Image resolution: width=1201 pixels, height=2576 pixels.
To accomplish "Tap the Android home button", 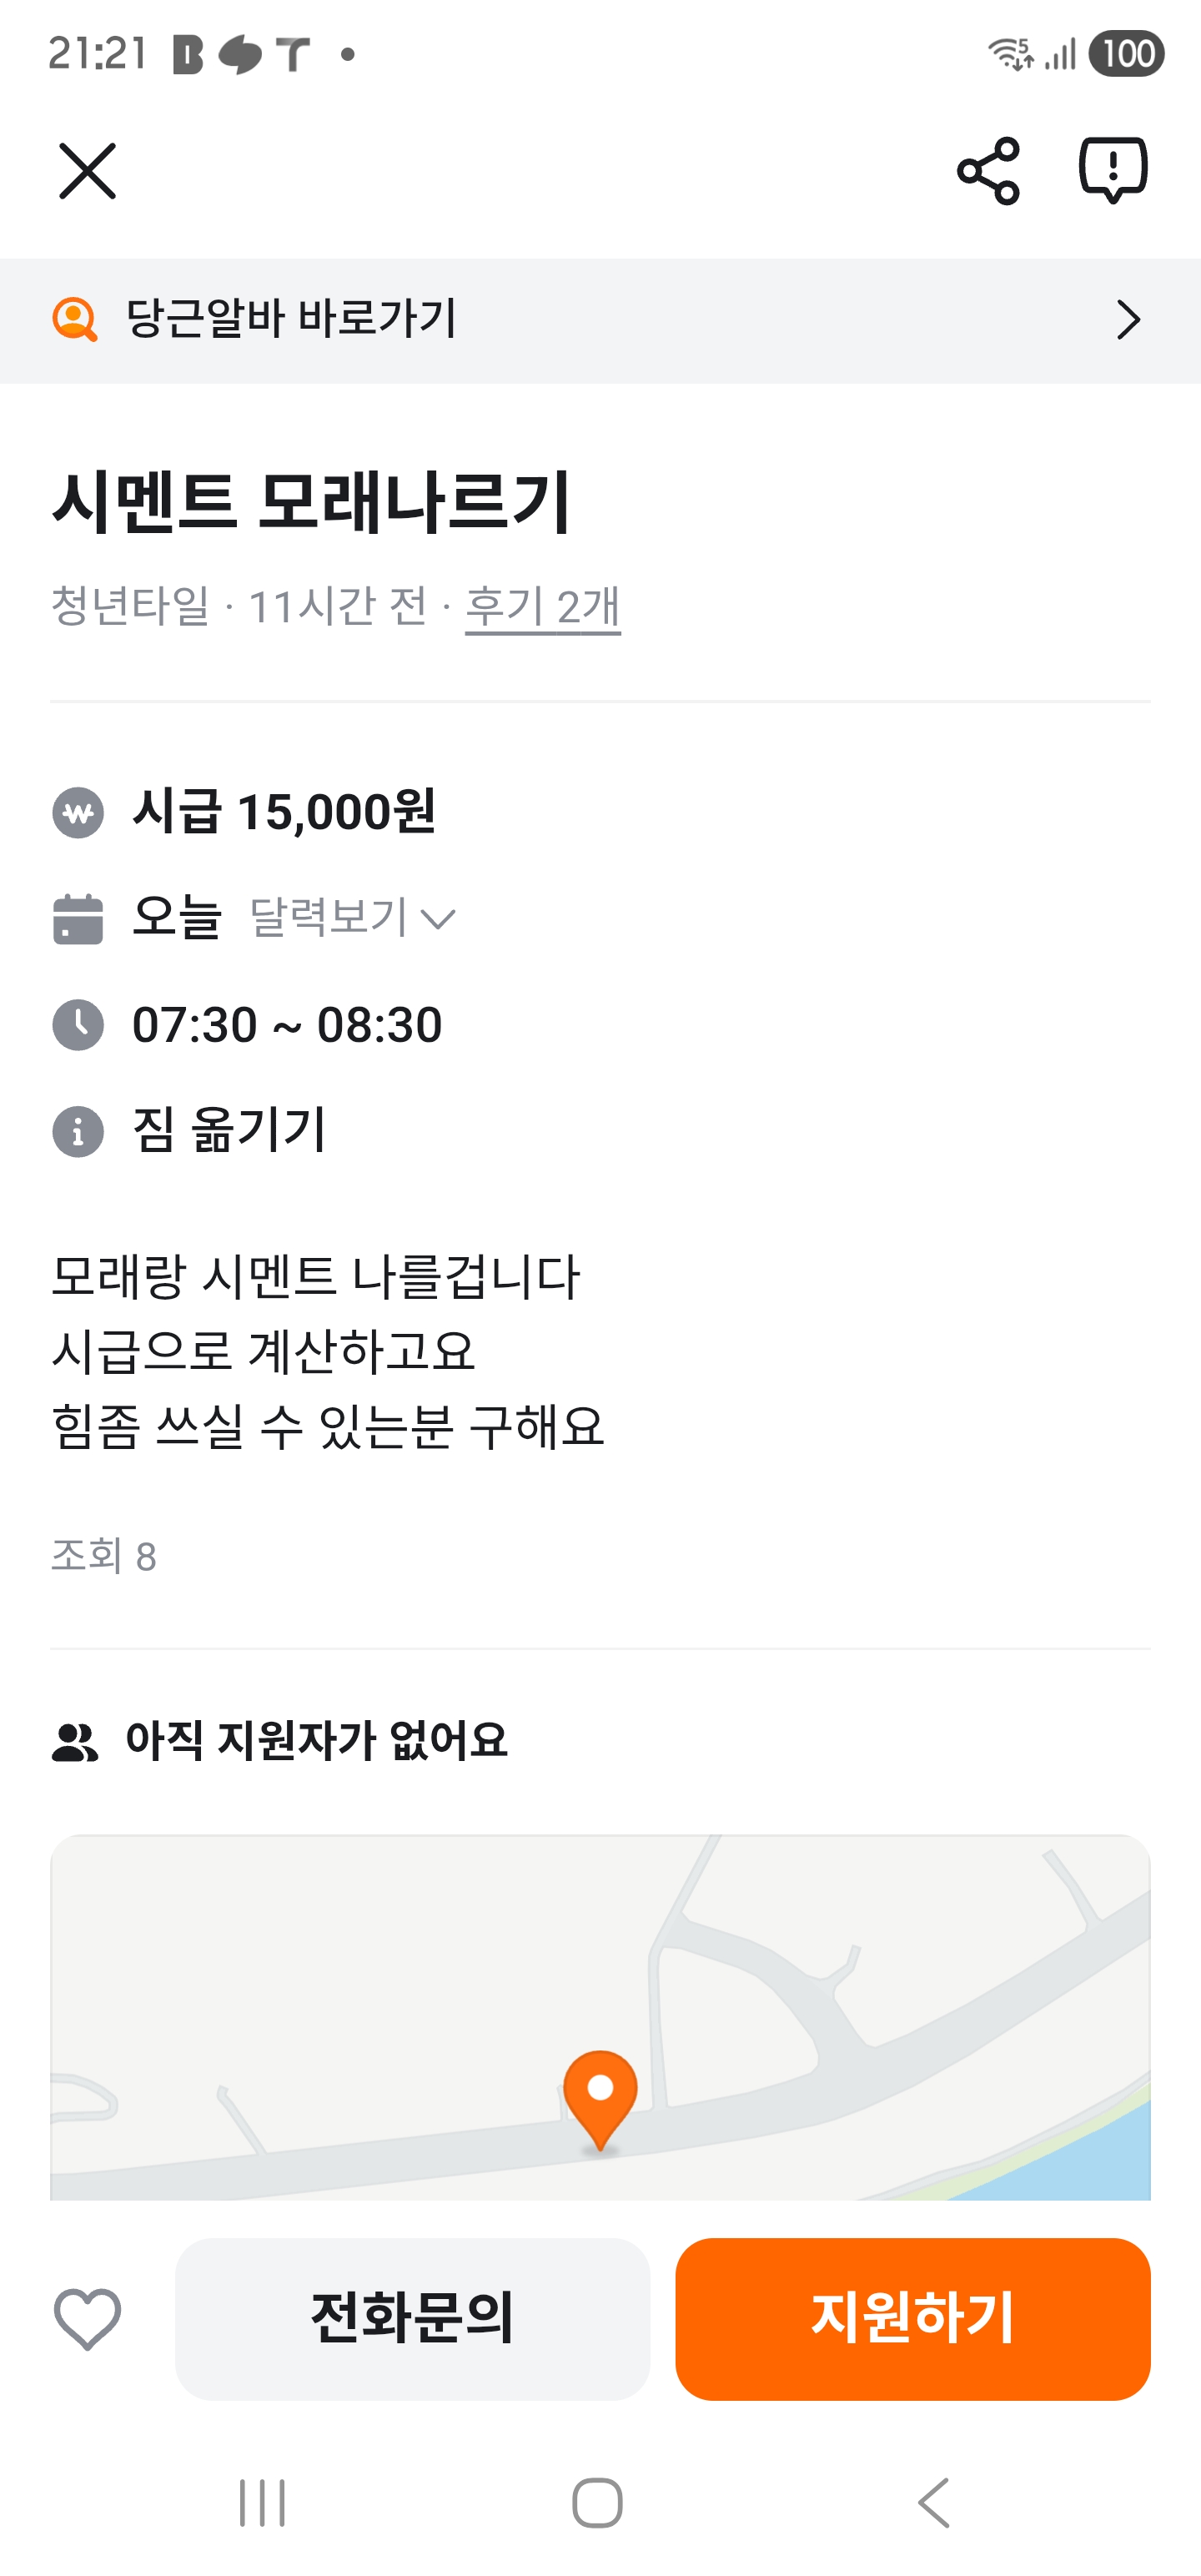I will (x=598, y=2503).
